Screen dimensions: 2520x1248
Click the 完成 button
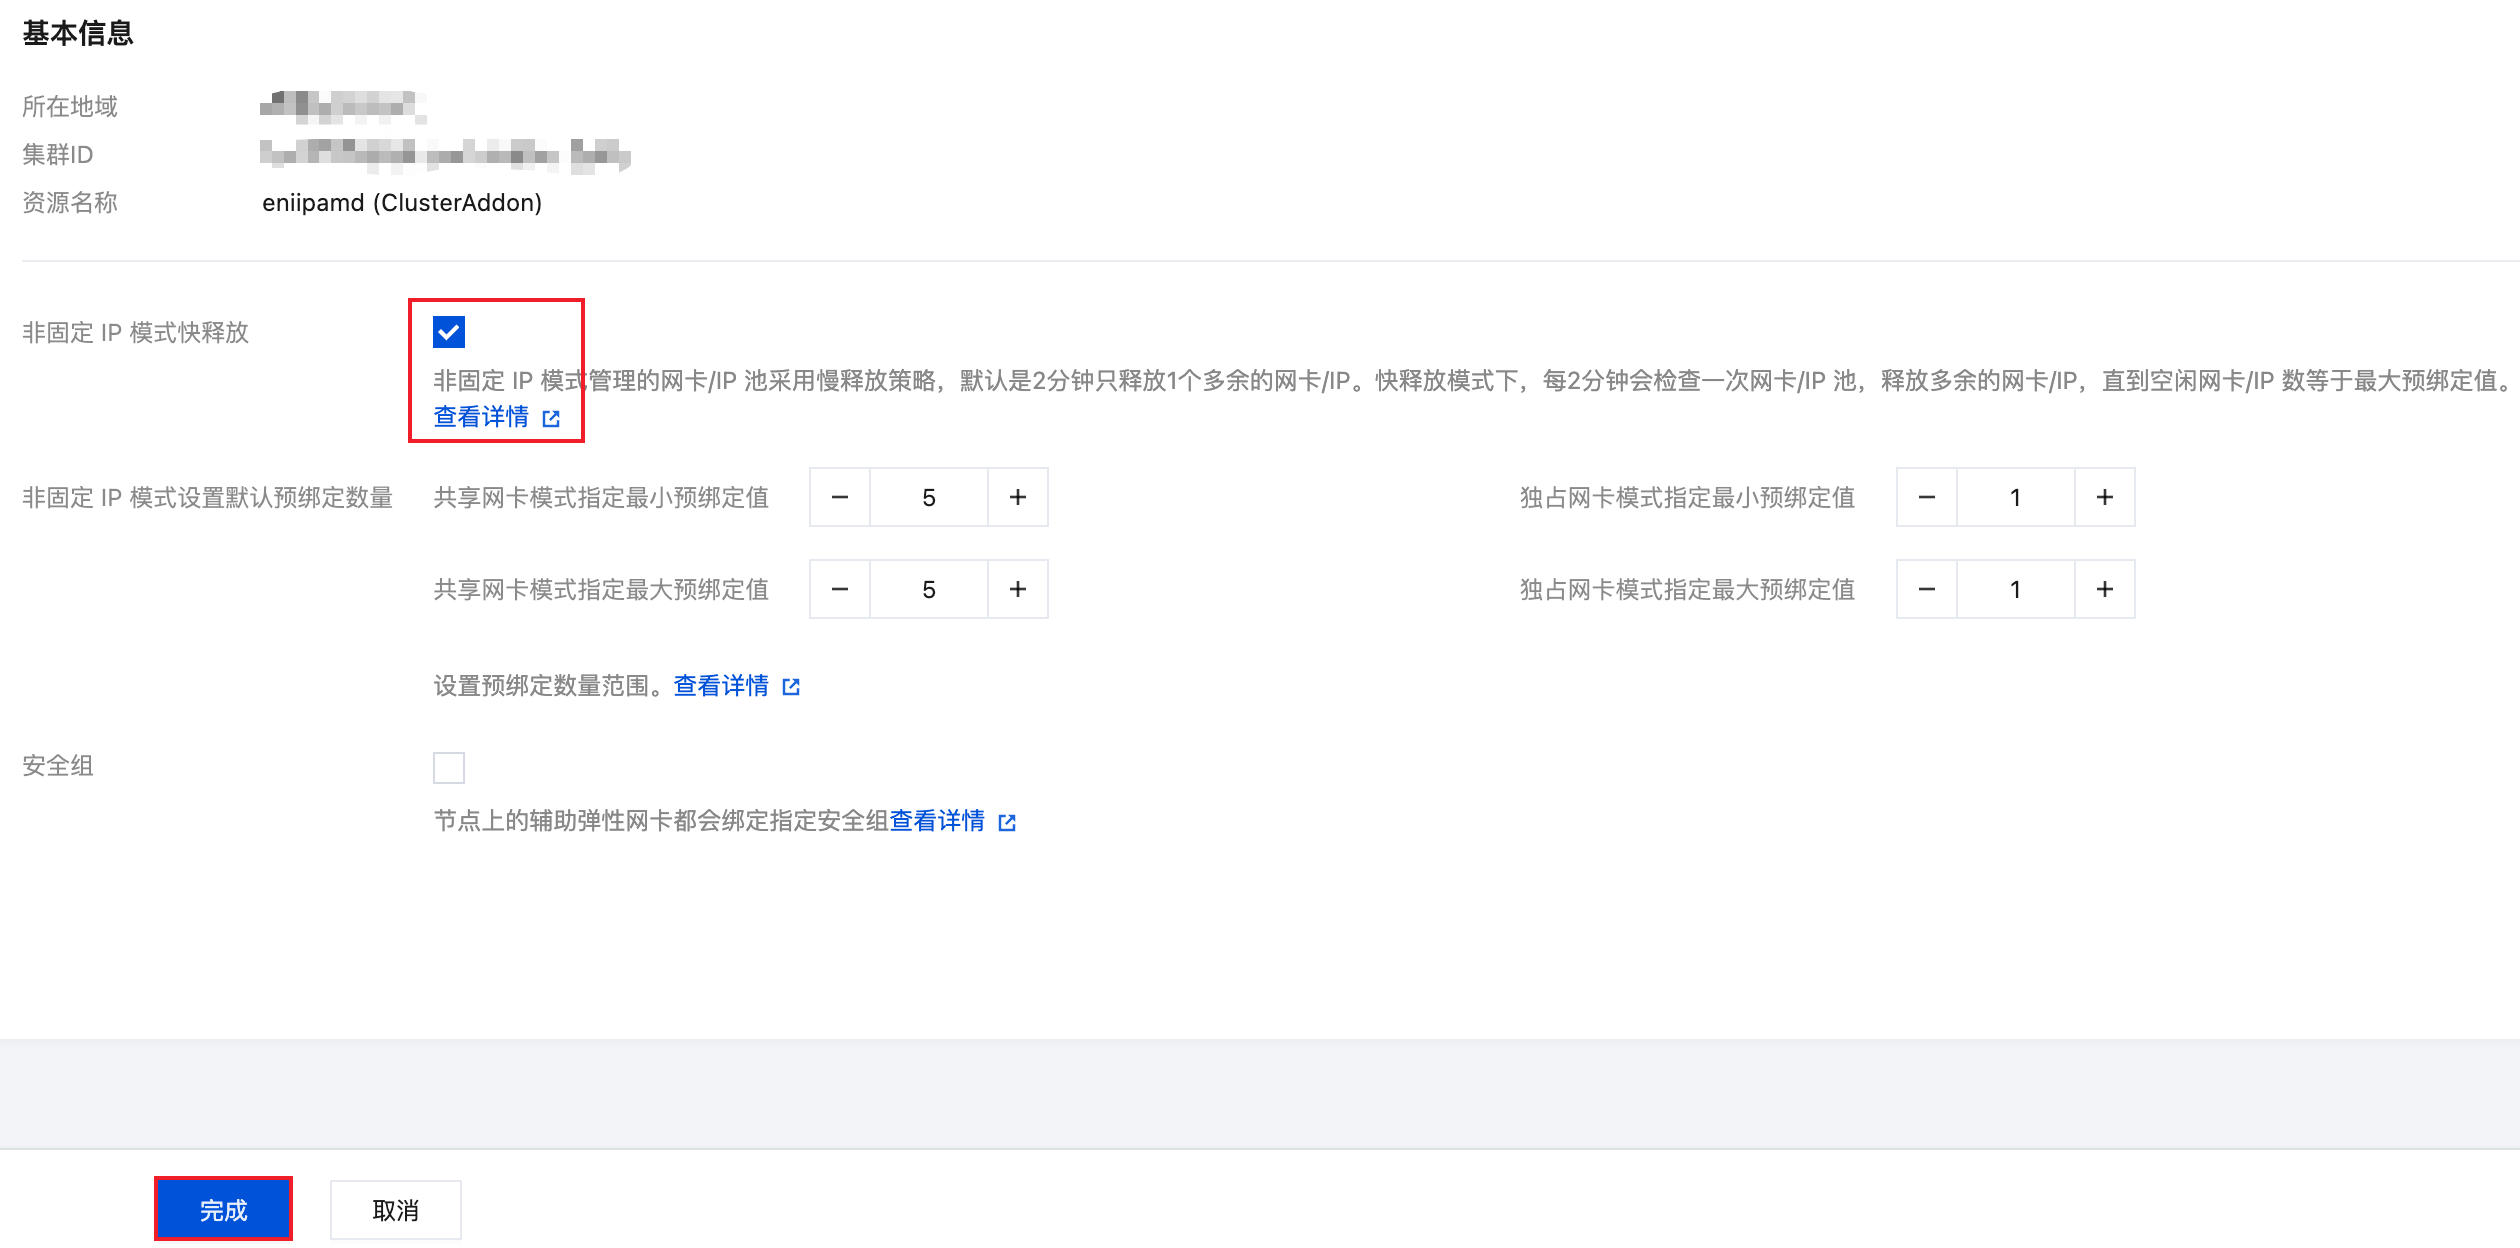click(x=223, y=1210)
